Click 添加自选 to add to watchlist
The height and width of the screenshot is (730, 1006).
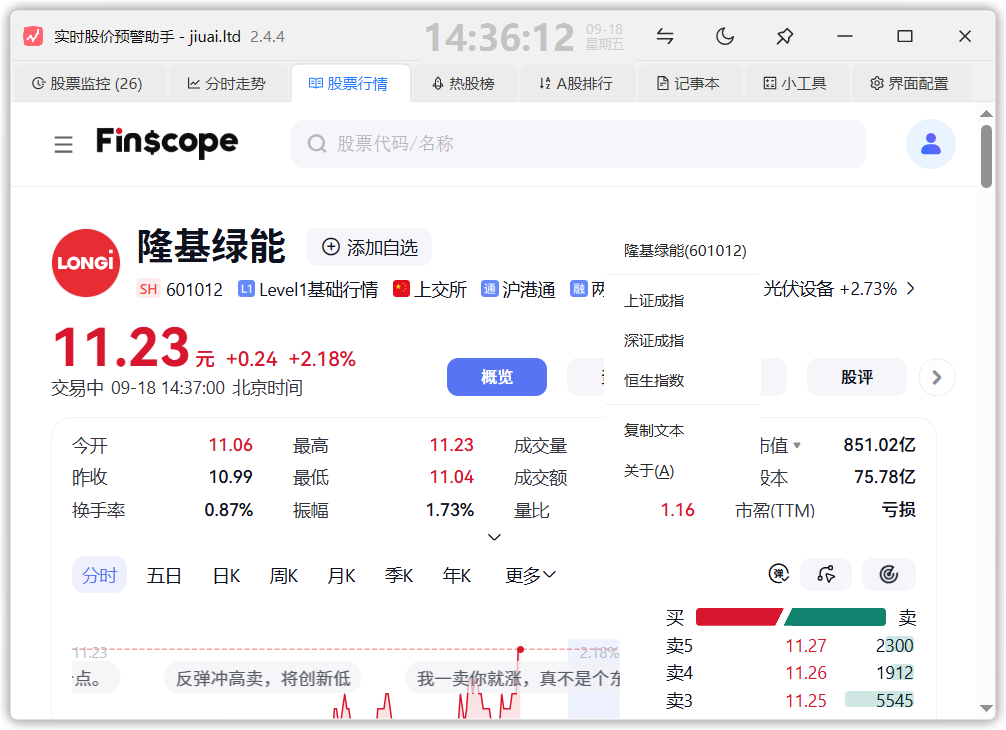(369, 247)
